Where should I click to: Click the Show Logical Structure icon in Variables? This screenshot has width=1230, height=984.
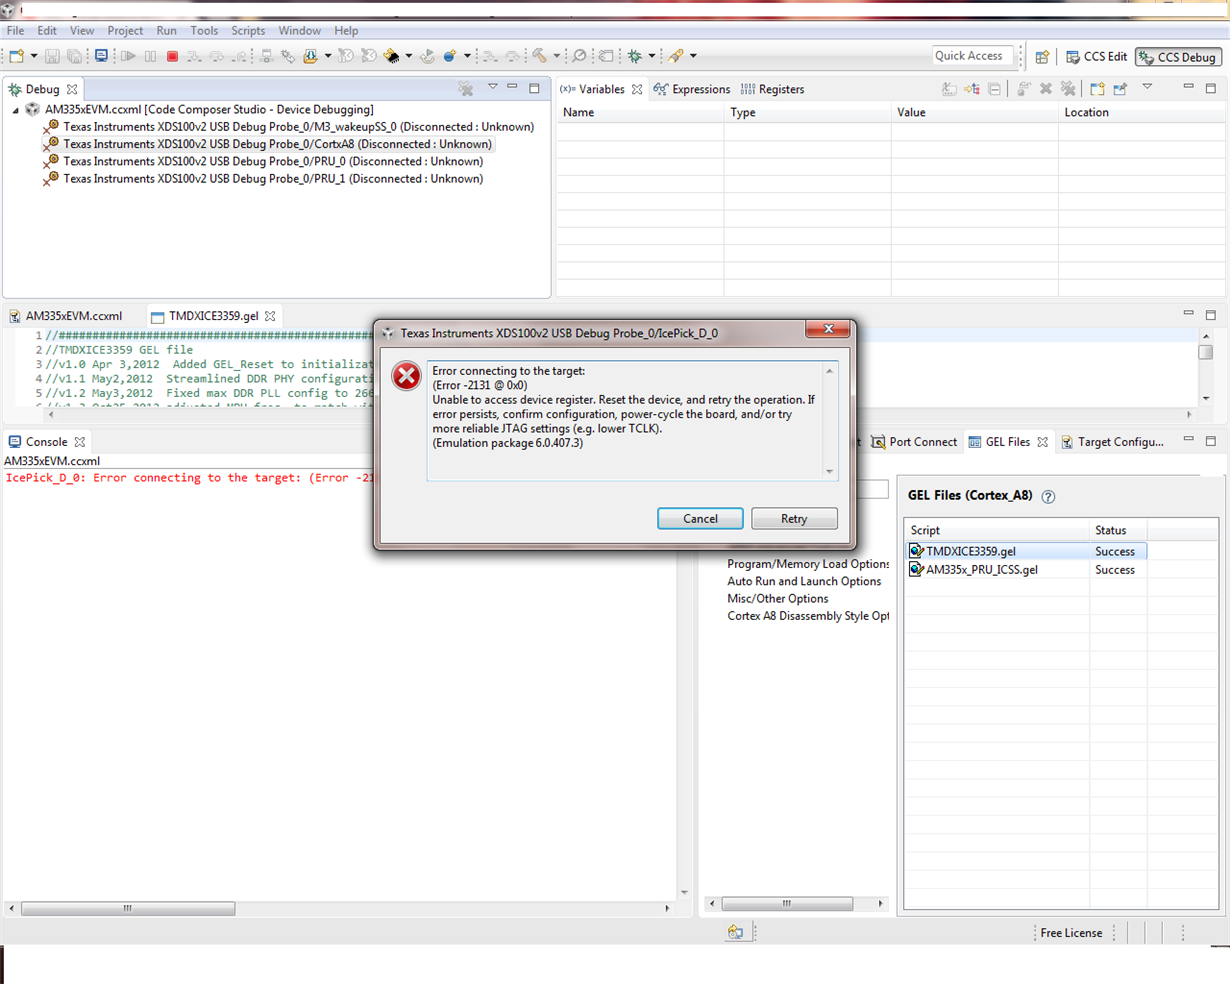[x=972, y=89]
